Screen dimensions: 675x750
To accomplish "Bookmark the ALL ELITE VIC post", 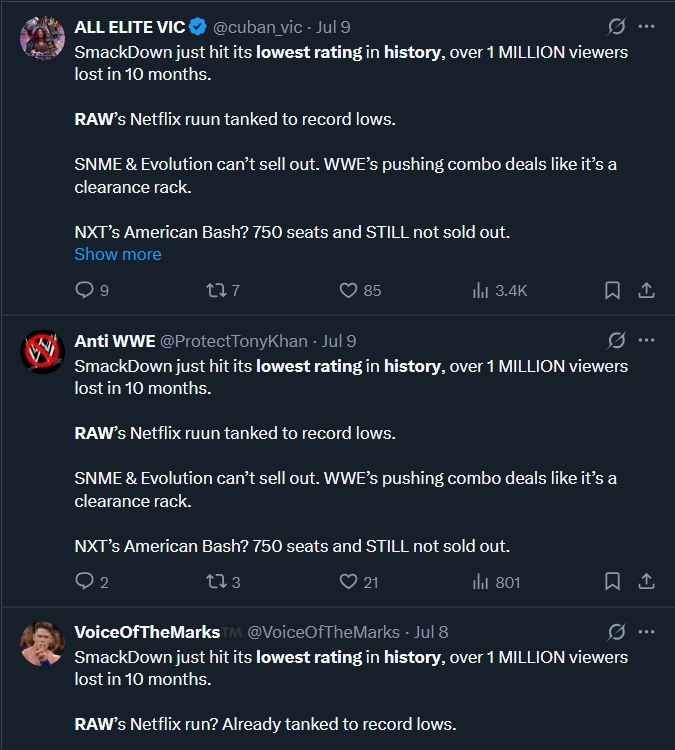I will (613, 291).
